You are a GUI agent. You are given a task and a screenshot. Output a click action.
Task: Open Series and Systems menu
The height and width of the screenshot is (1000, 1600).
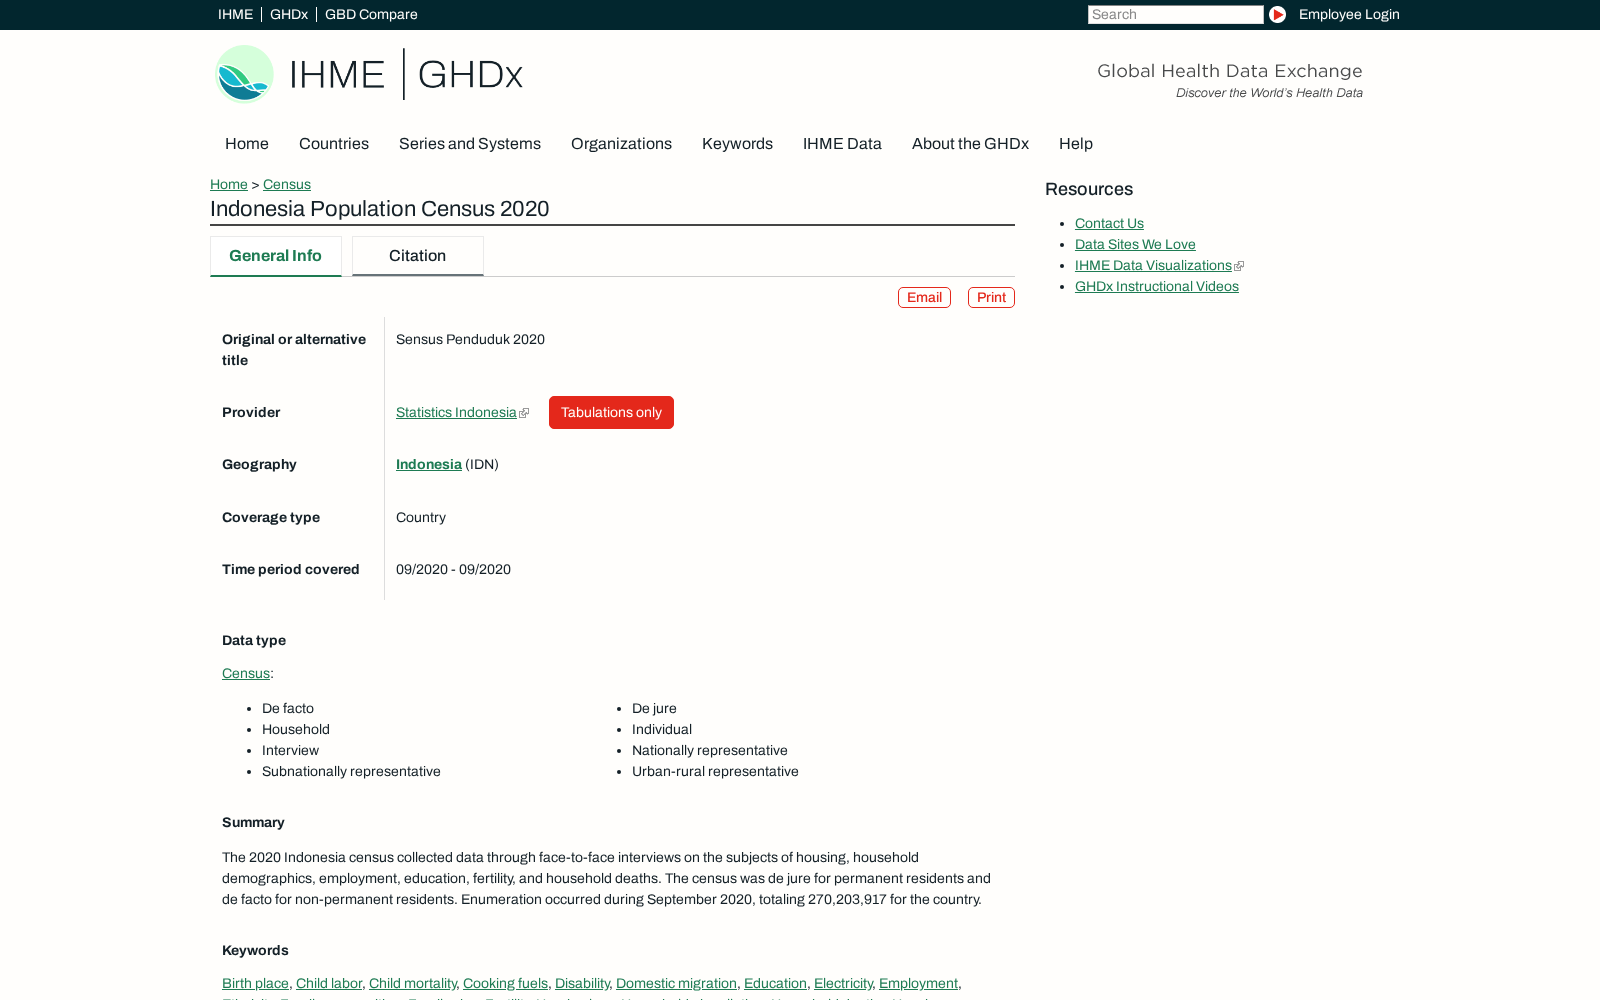(470, 144)
